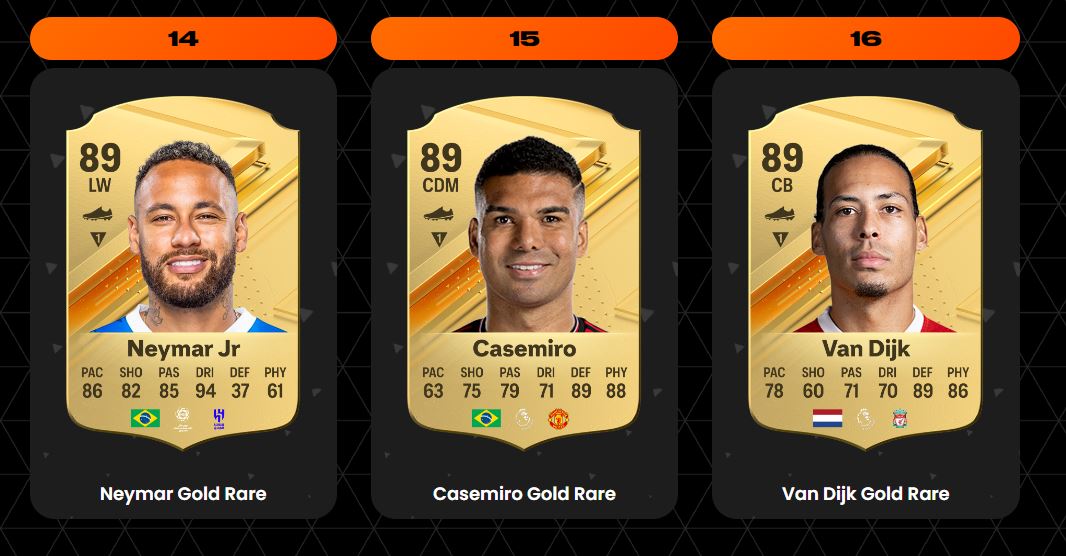Select the orange rank 16 banner
This screenshot has width=1066, height=556.
point(865,39)
